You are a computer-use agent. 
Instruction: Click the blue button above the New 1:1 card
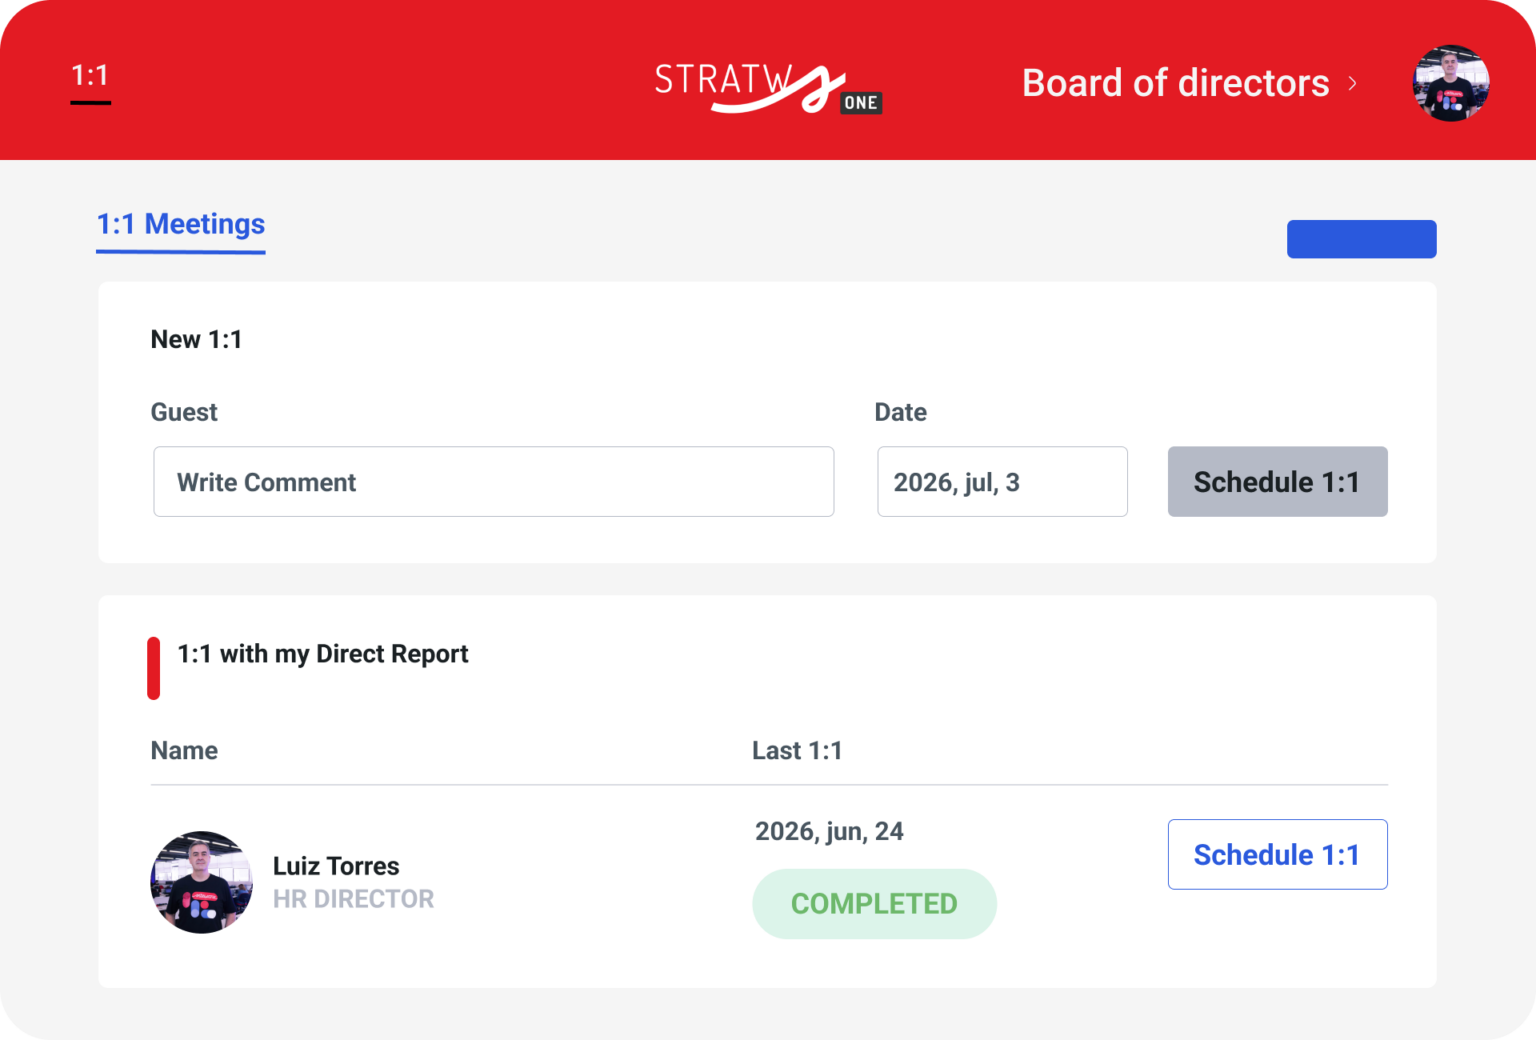click(x=1361, y=239)
